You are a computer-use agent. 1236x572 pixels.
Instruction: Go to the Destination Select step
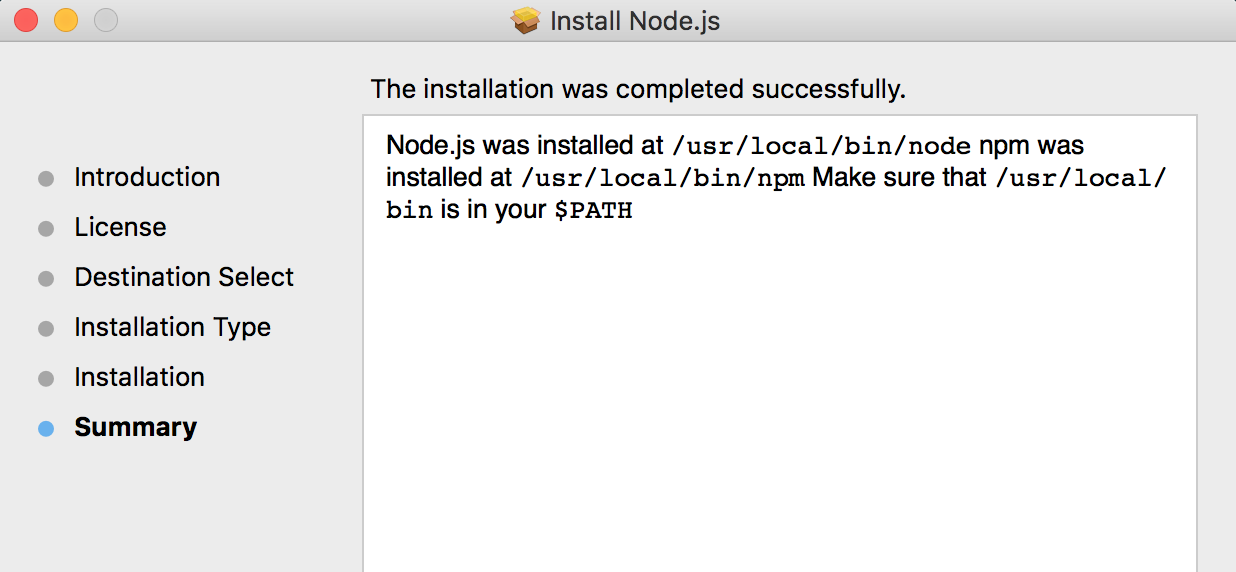click(184, 277)
